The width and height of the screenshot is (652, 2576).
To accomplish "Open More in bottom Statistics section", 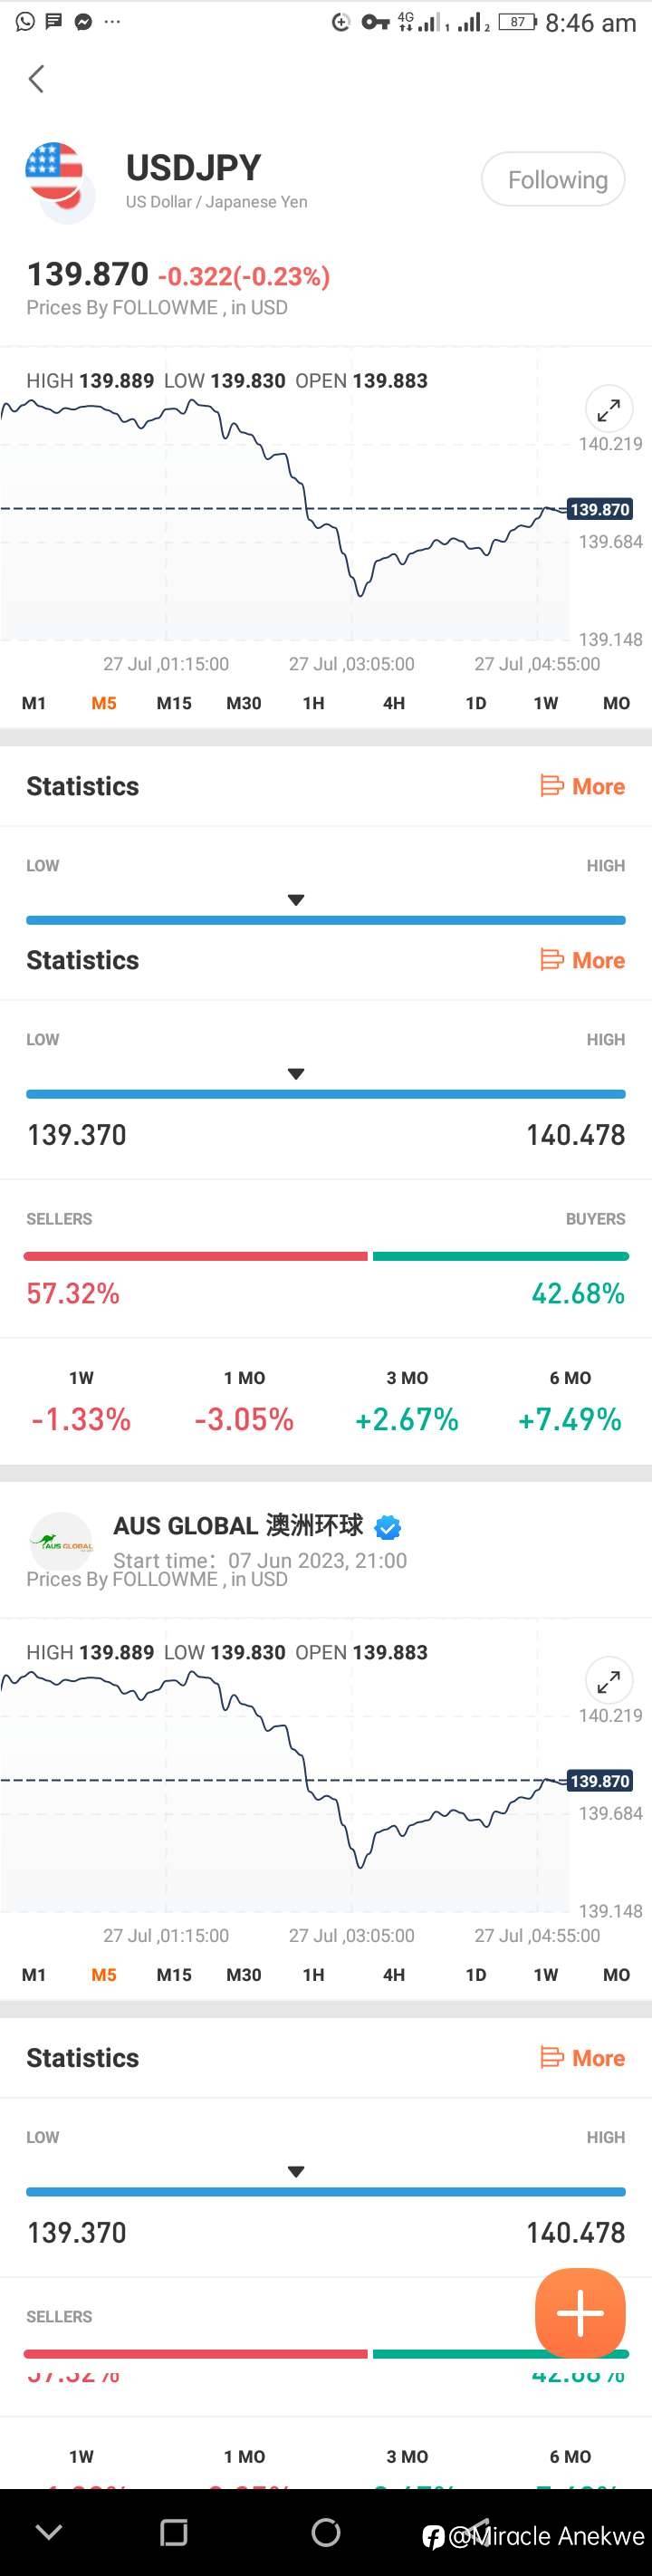I will point(583,2058).
